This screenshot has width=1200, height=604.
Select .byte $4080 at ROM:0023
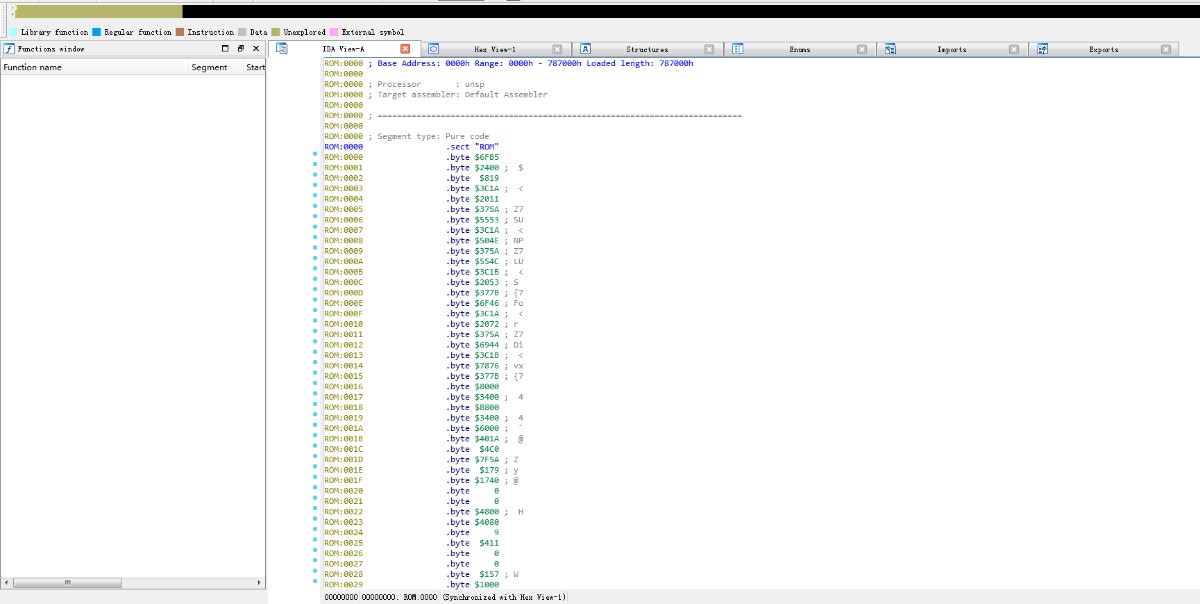click(473, 522)
